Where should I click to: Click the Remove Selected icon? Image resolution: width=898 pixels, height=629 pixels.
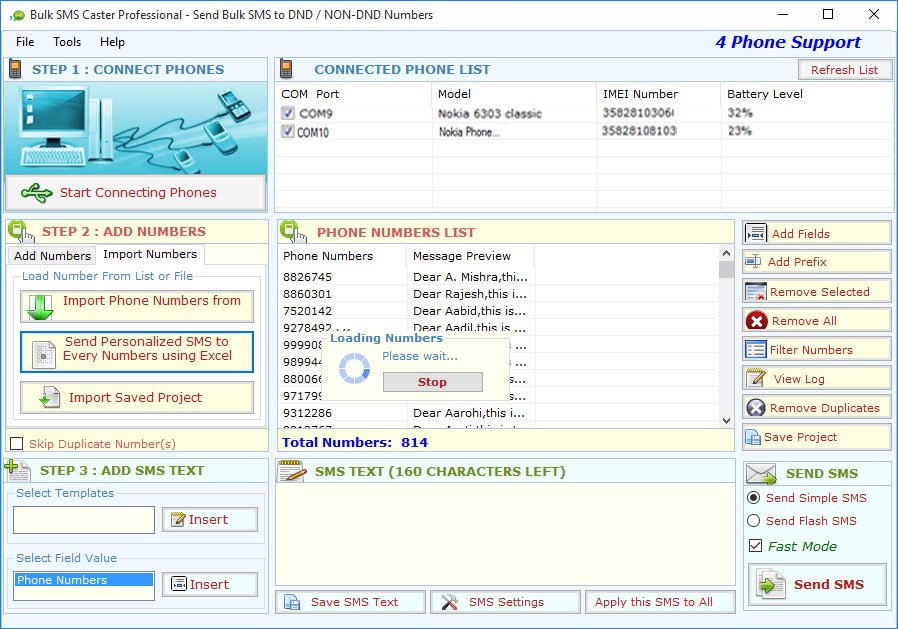pyautogui.click(x=755, y=292)
